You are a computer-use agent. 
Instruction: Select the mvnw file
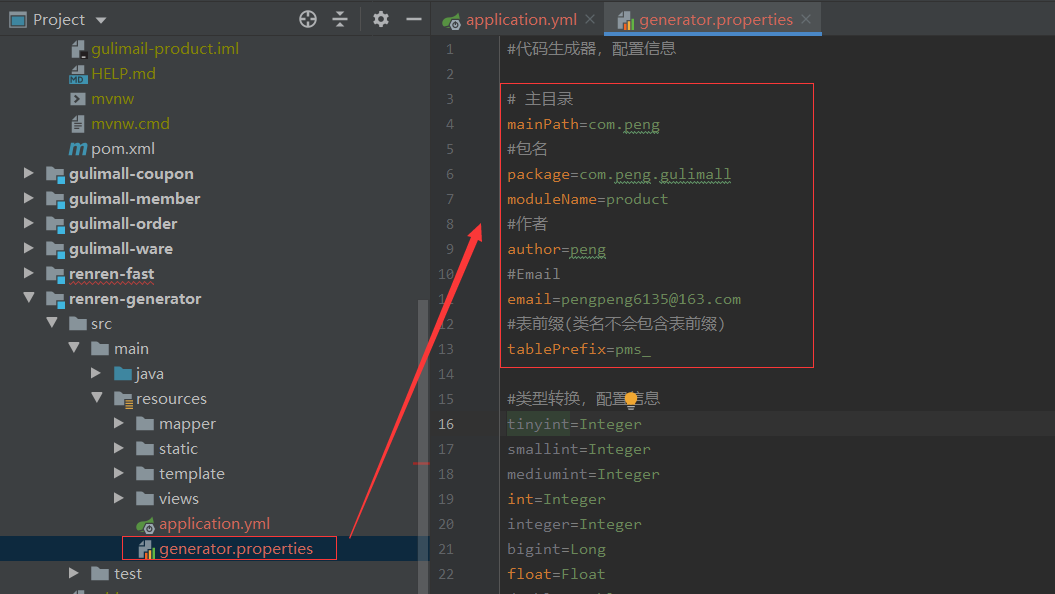[112, 99]
